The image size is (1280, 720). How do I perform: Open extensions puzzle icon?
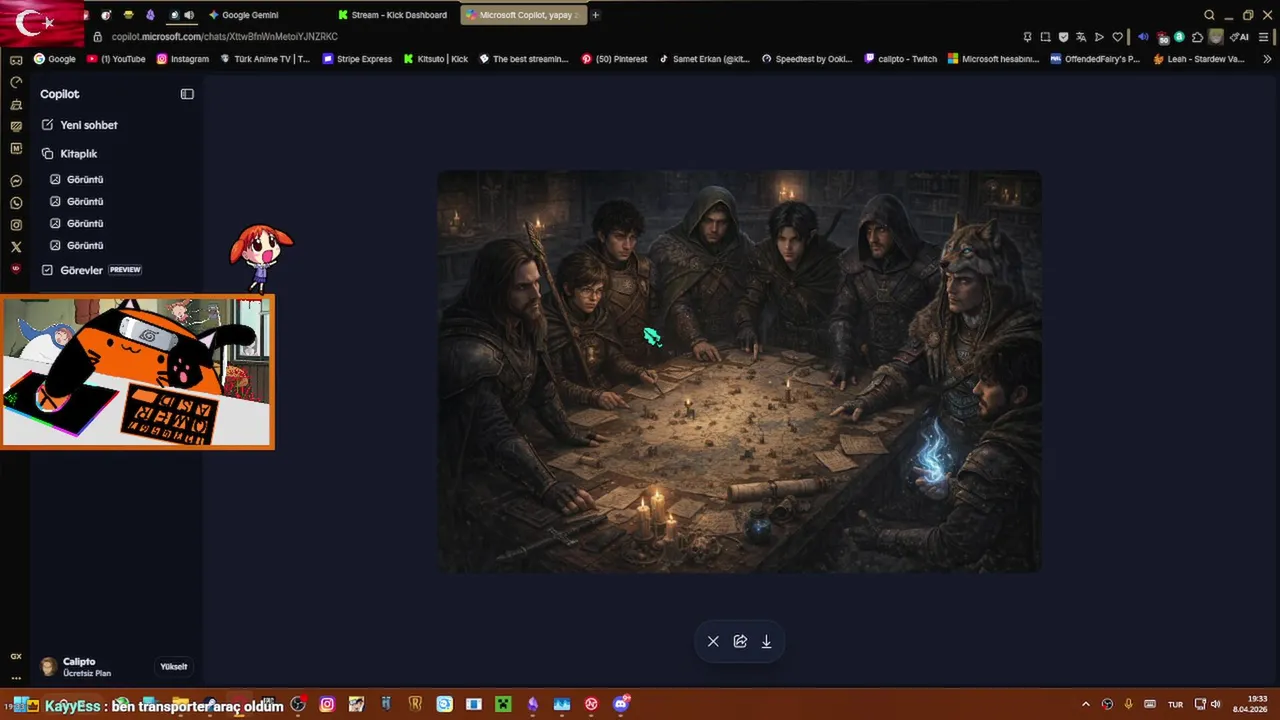pyautogui.click(x=1197, y=37)
